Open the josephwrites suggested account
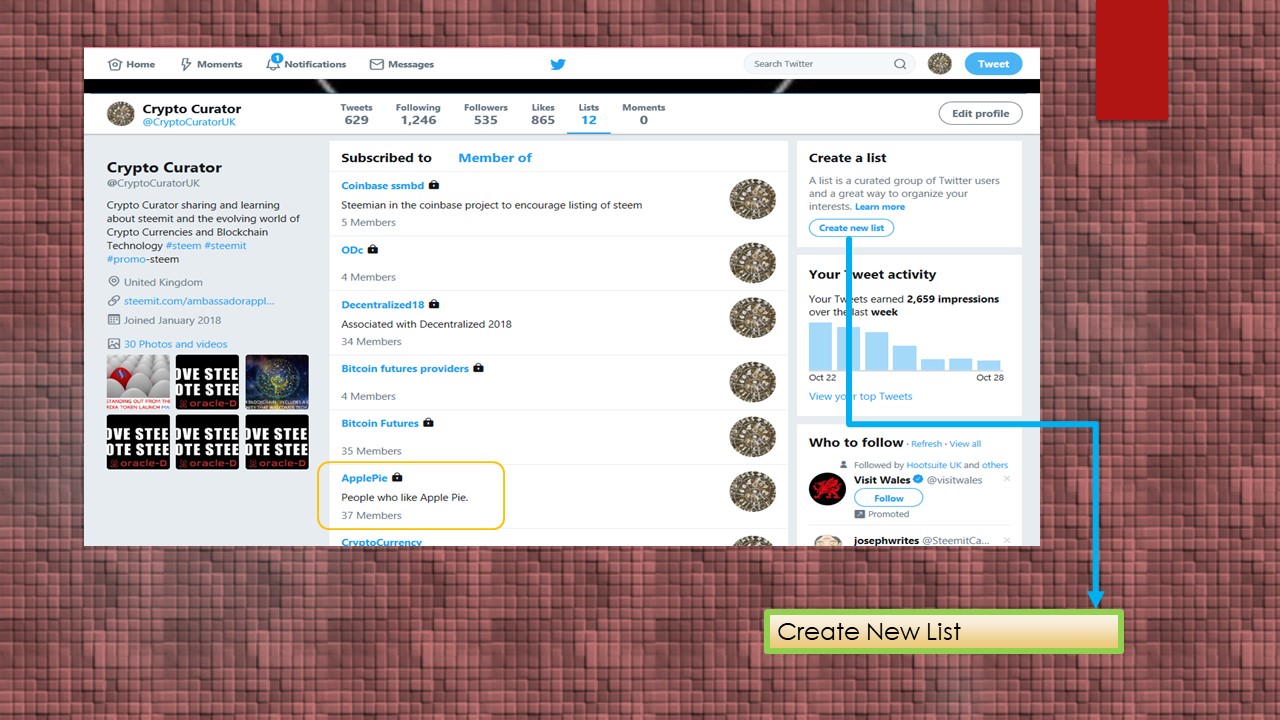Viewport: 1280px width, 720px height. pyautogui.click(x=885, y=541)
